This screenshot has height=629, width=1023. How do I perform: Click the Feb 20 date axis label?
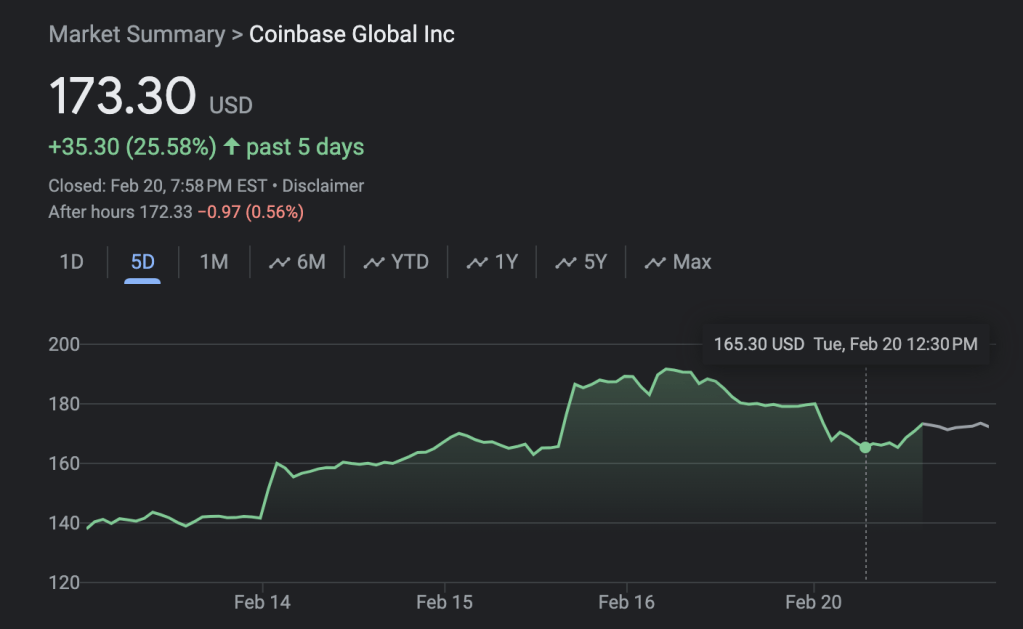coord(814,602)
